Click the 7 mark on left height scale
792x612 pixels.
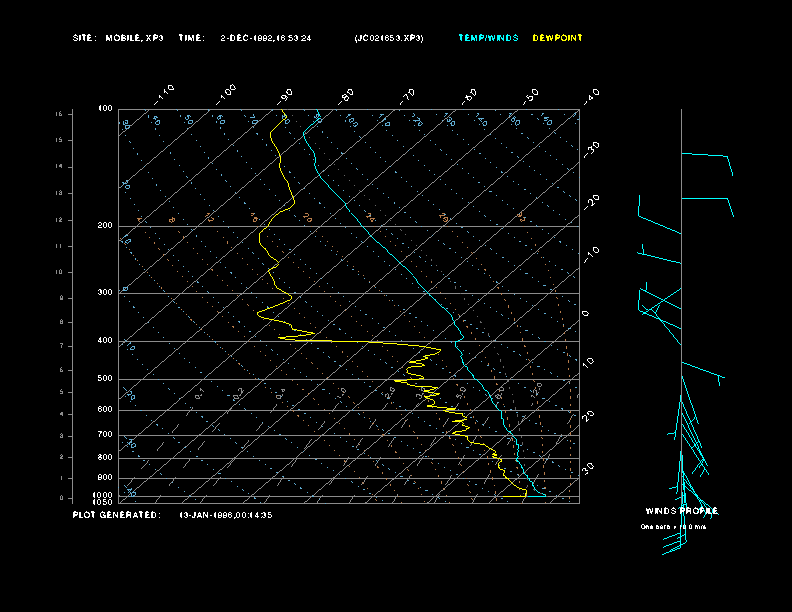[x=61, y=346]
